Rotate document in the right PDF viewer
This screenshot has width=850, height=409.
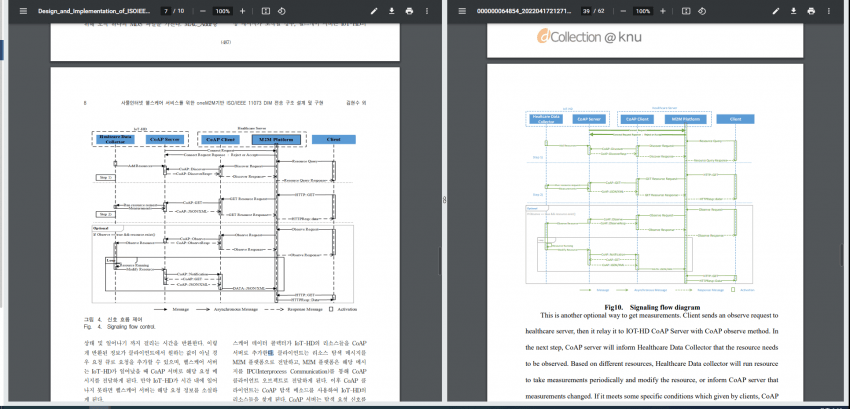(x=701, y=11)
